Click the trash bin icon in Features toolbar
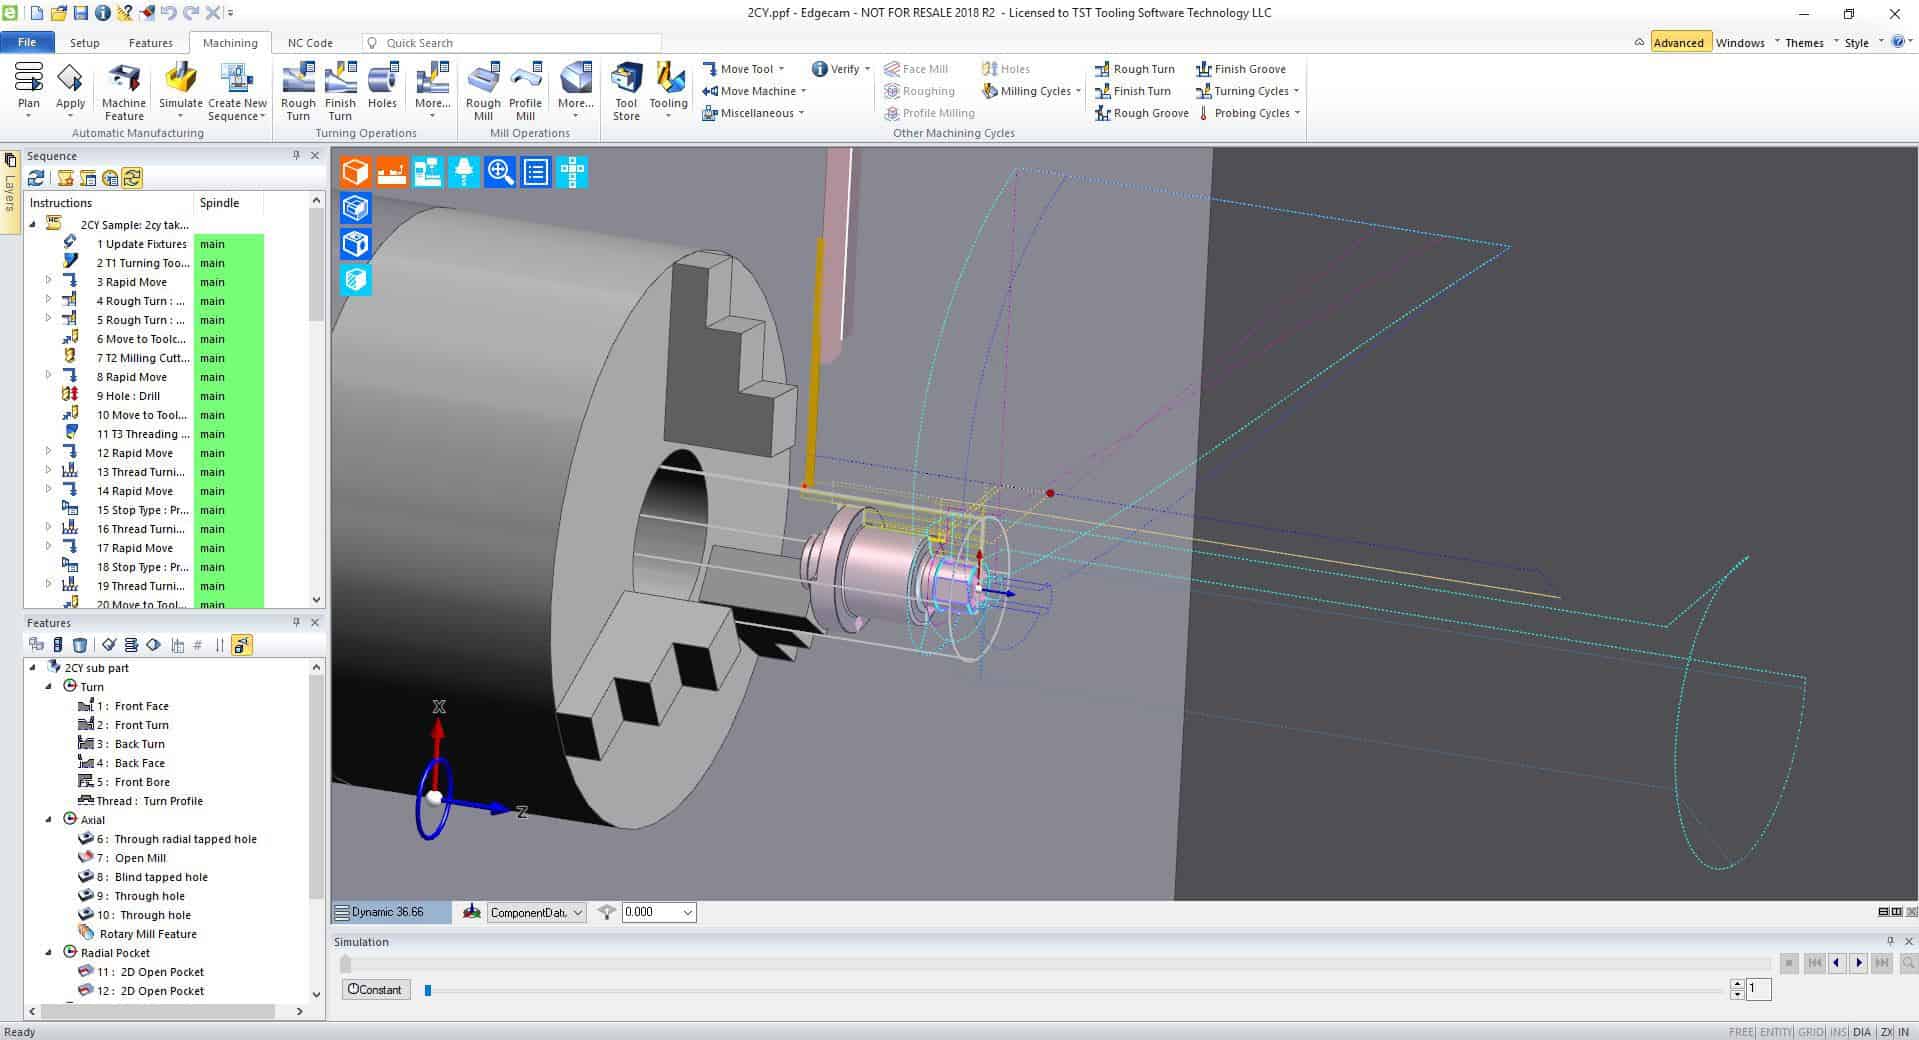Image resolution: width=1919 pixels, height=1040 pixels. [x=81, y=645]
